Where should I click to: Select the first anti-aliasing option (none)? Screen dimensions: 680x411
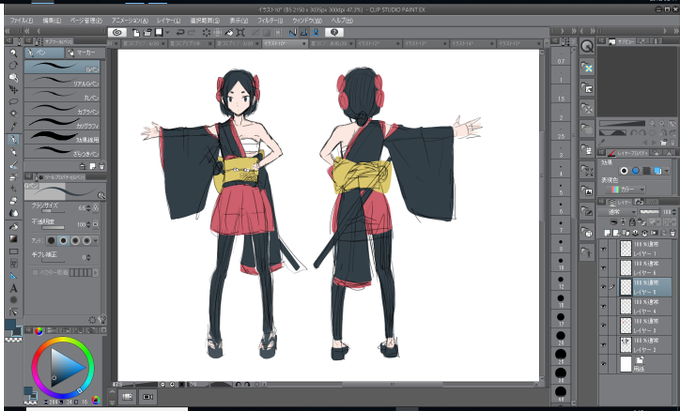pyautogui.click(x=51, y=240)
